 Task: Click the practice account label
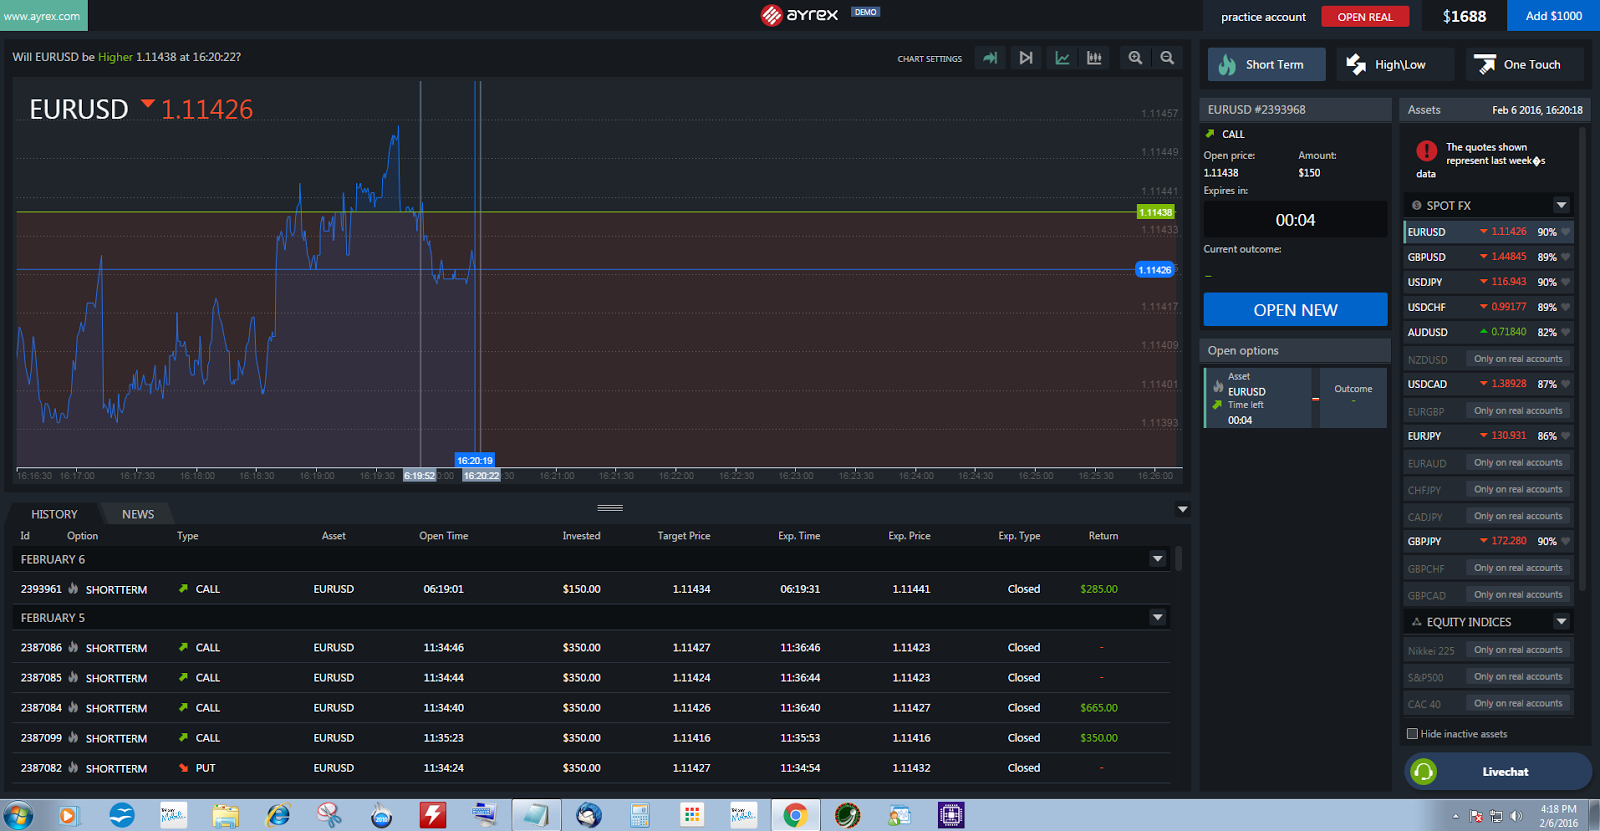[x=1263, y=17]
